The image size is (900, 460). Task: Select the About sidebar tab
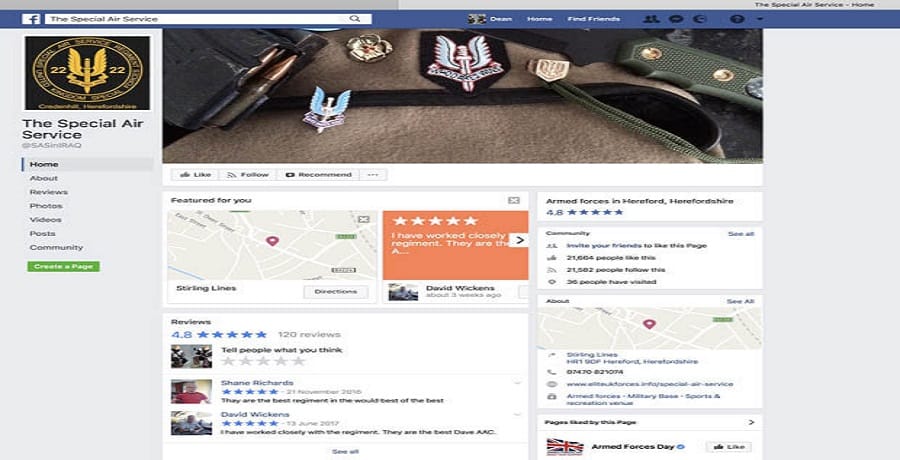[44, 178]
